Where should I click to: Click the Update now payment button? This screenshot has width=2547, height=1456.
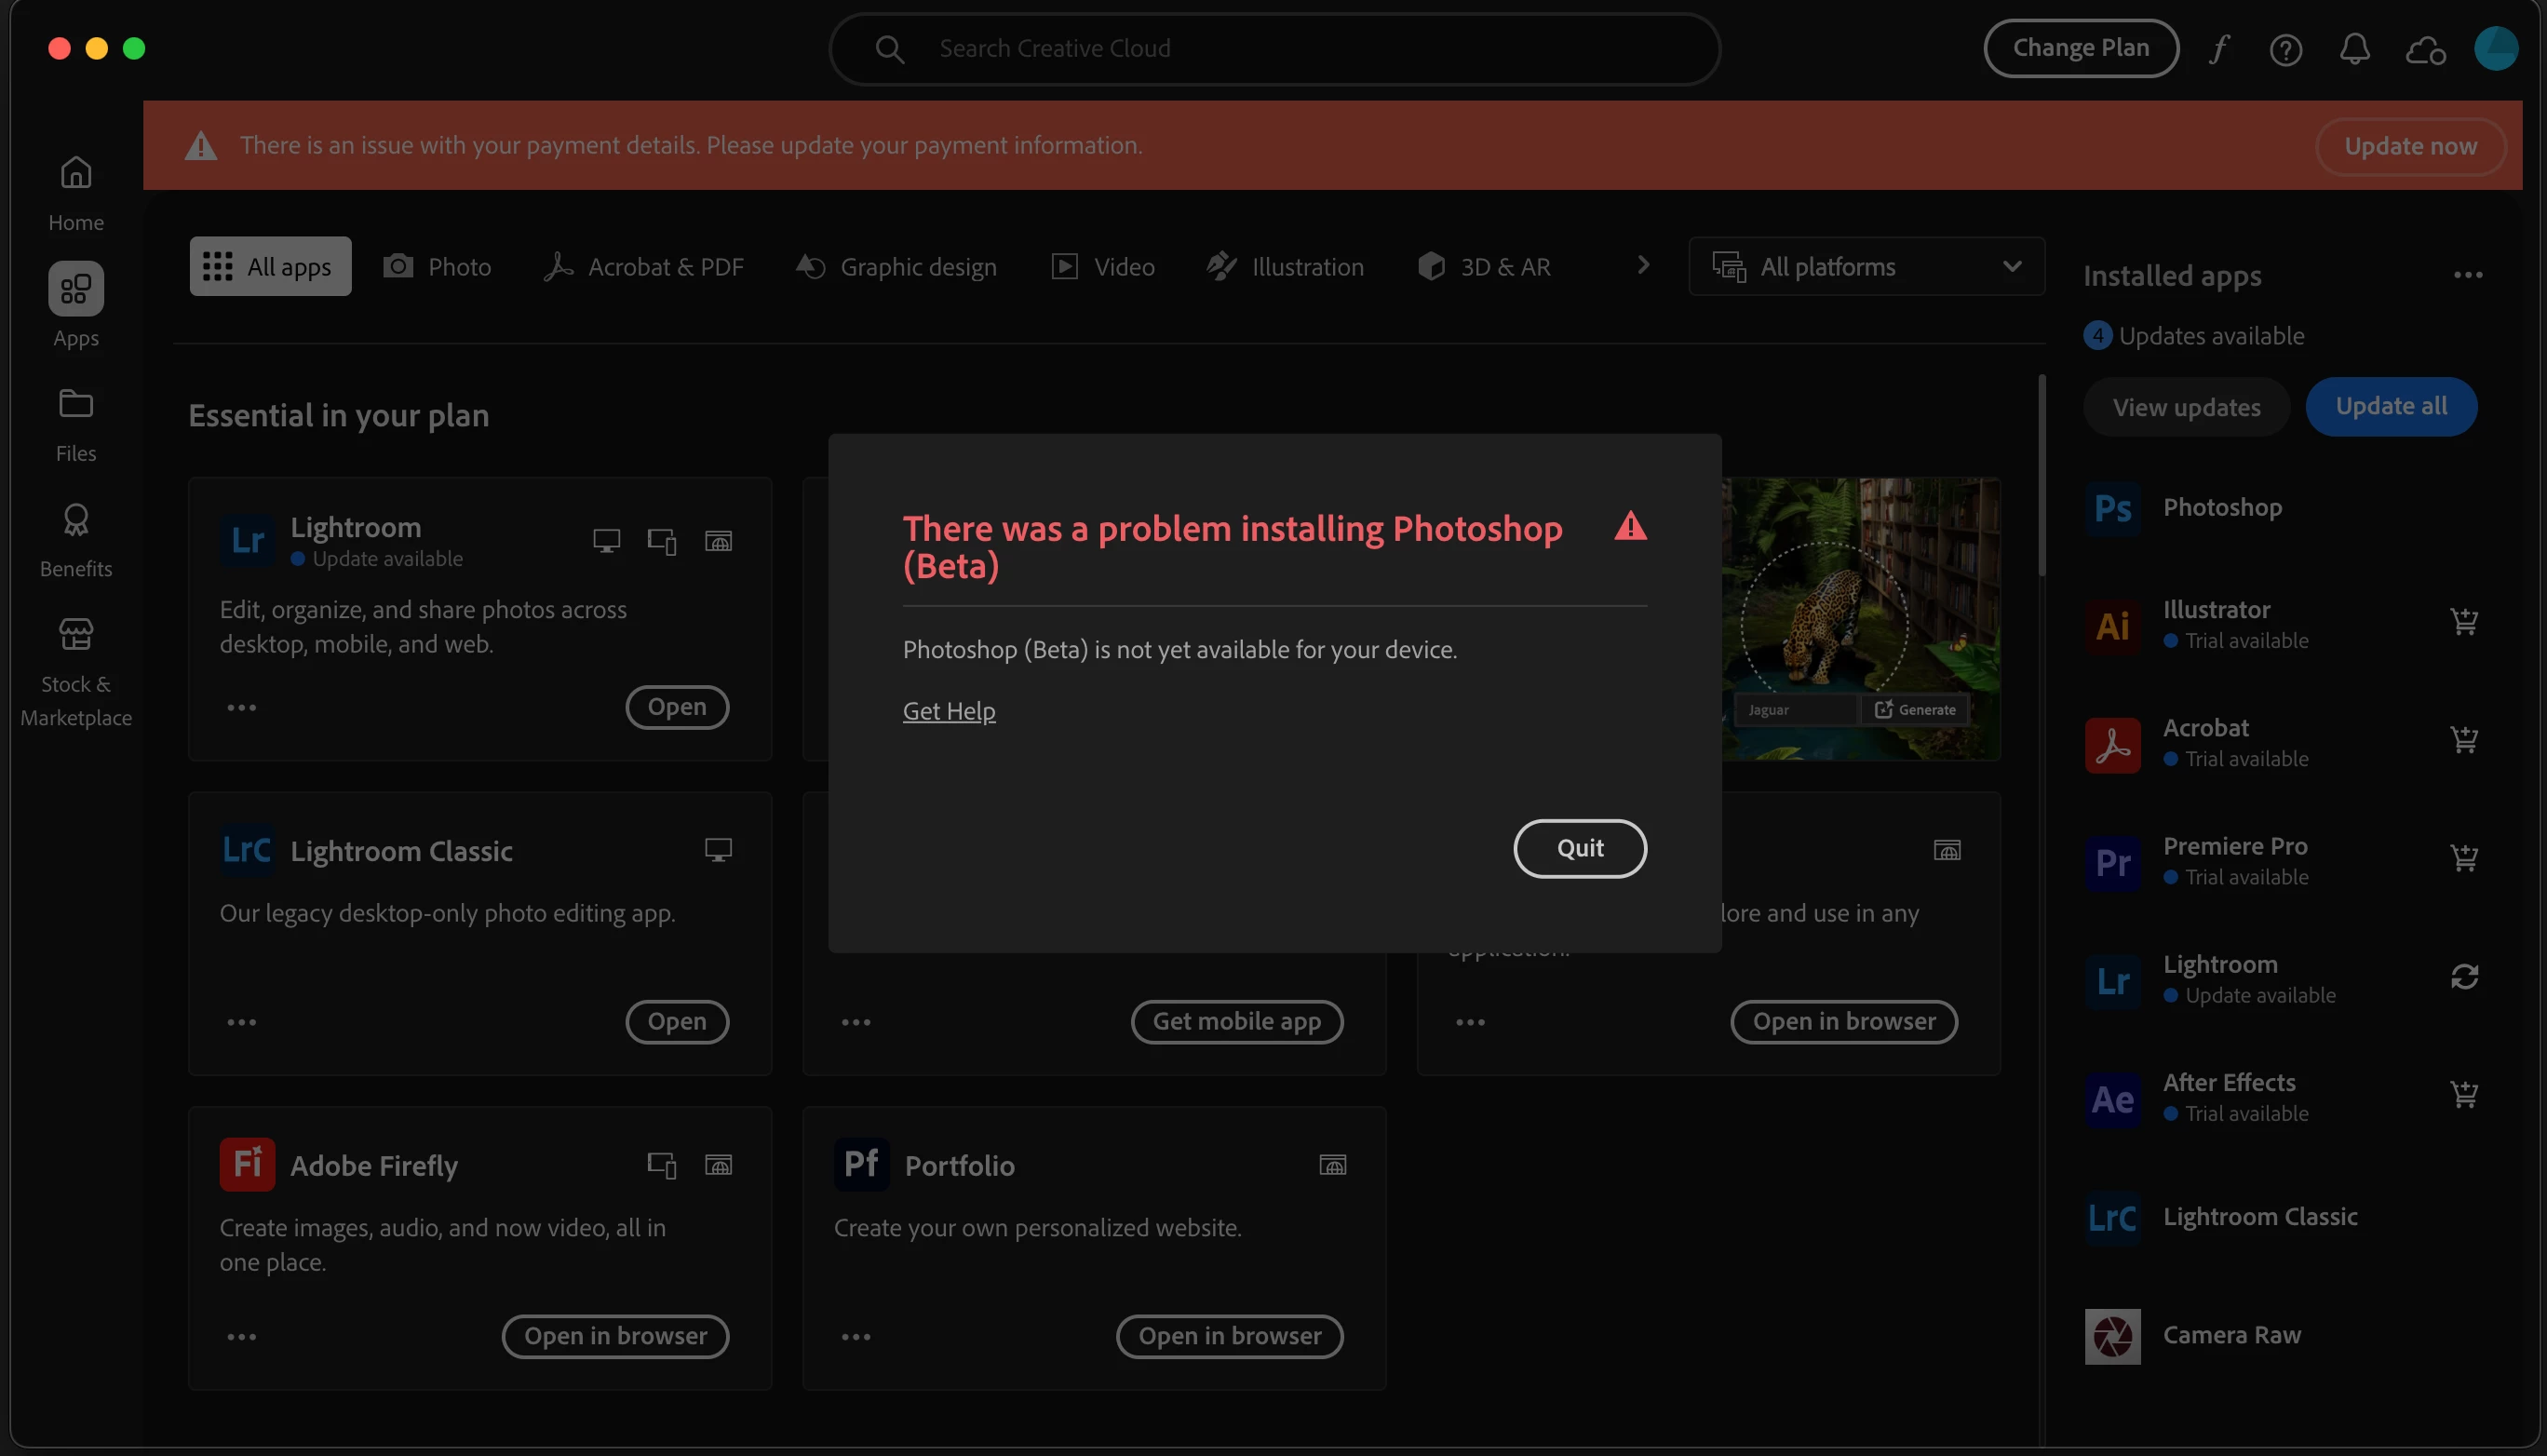[2409, 146]
